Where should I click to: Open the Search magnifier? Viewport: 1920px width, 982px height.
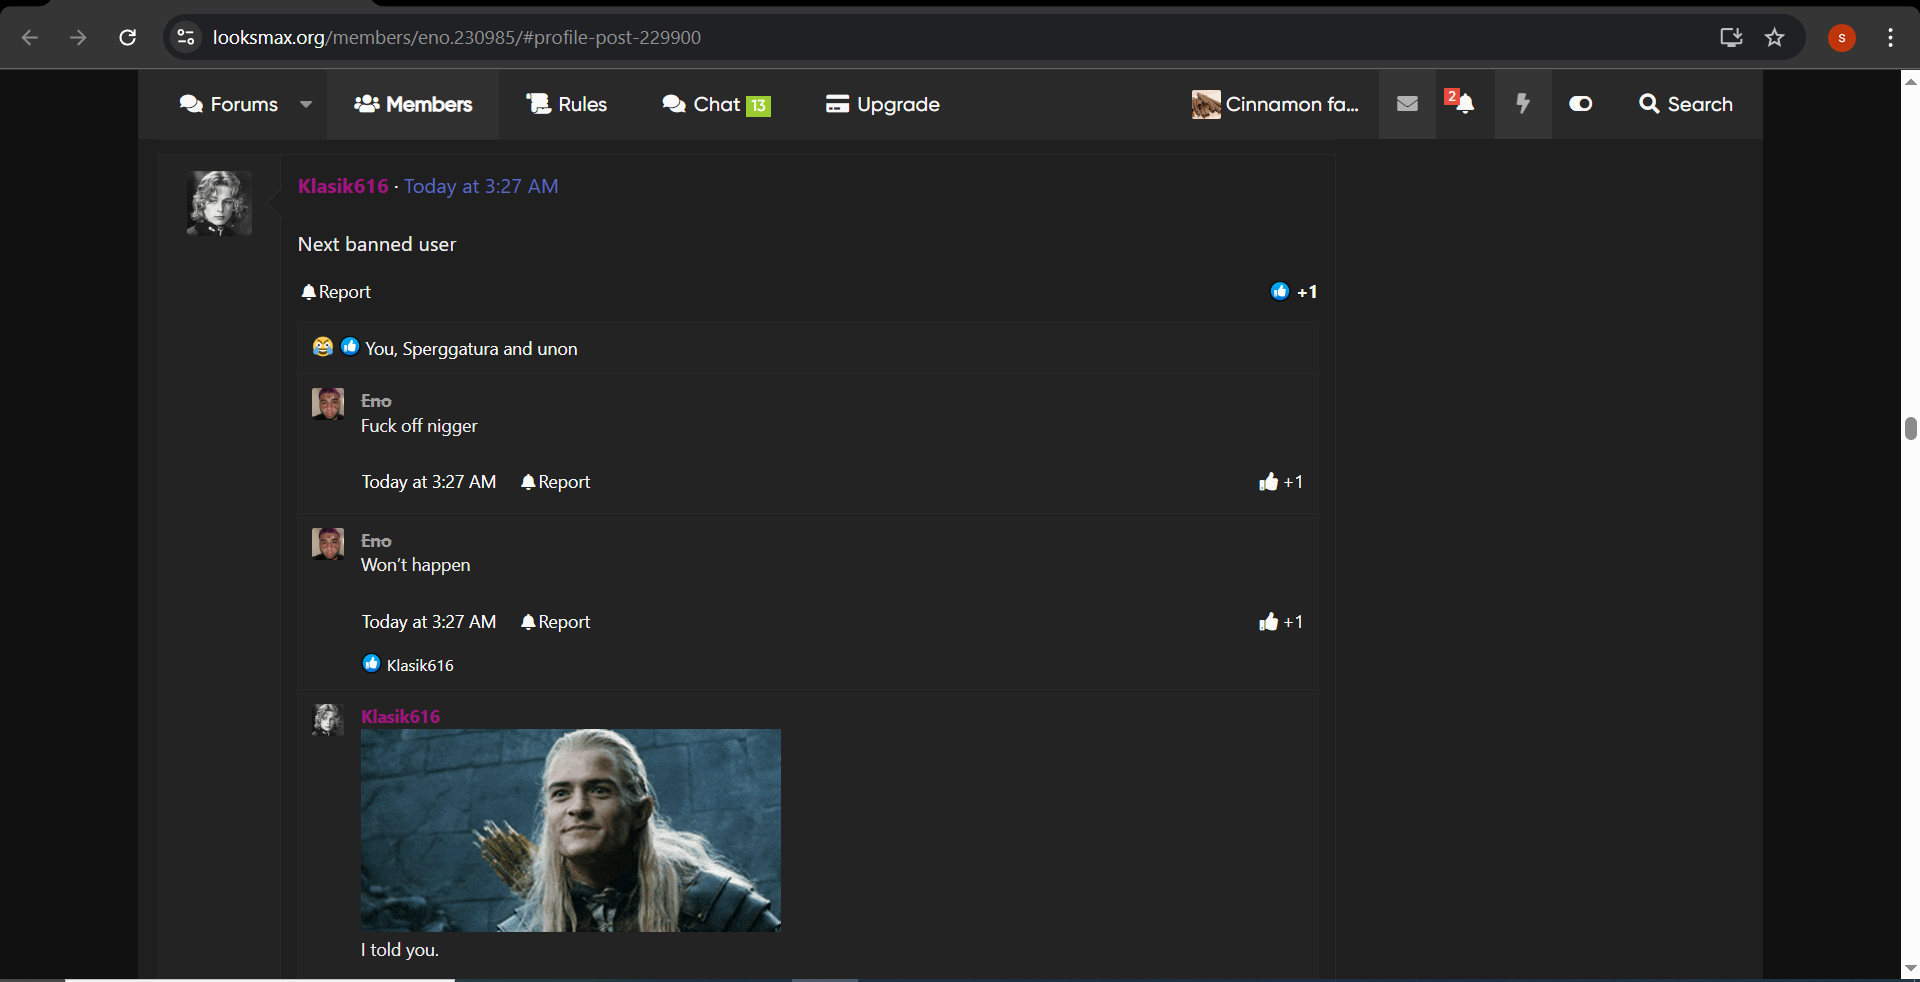(x=1685, y=104)
